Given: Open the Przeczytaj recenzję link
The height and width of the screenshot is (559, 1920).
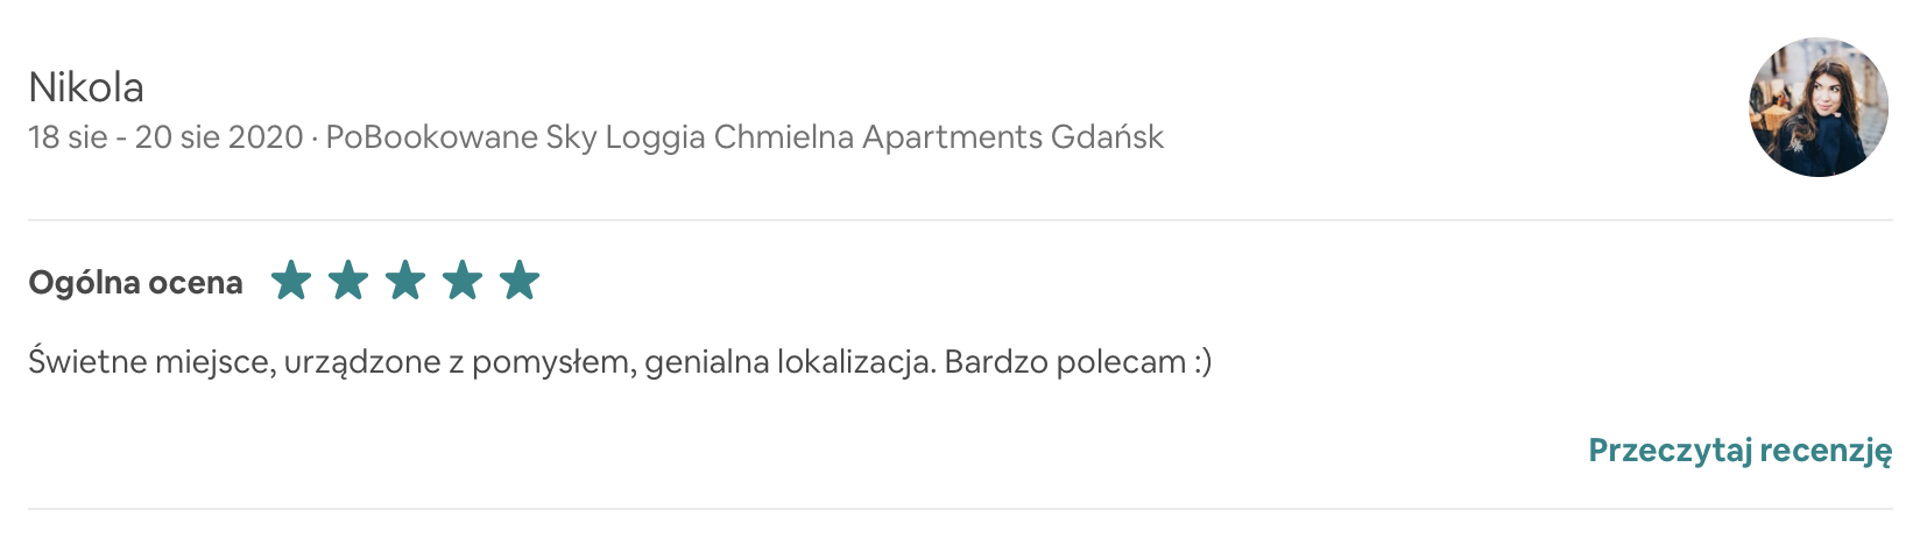Looking at the screenshot, I should [x=1739, y=450].
